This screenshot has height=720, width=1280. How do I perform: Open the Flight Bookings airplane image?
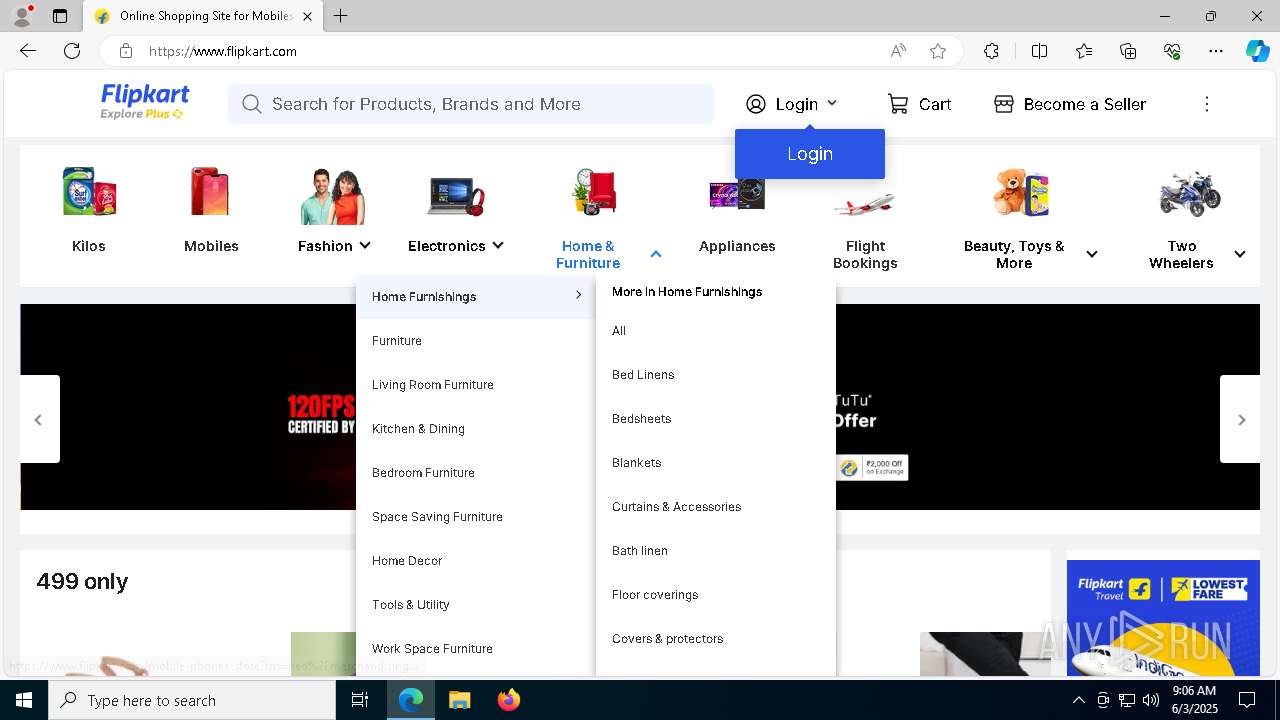tap(864, 204)
